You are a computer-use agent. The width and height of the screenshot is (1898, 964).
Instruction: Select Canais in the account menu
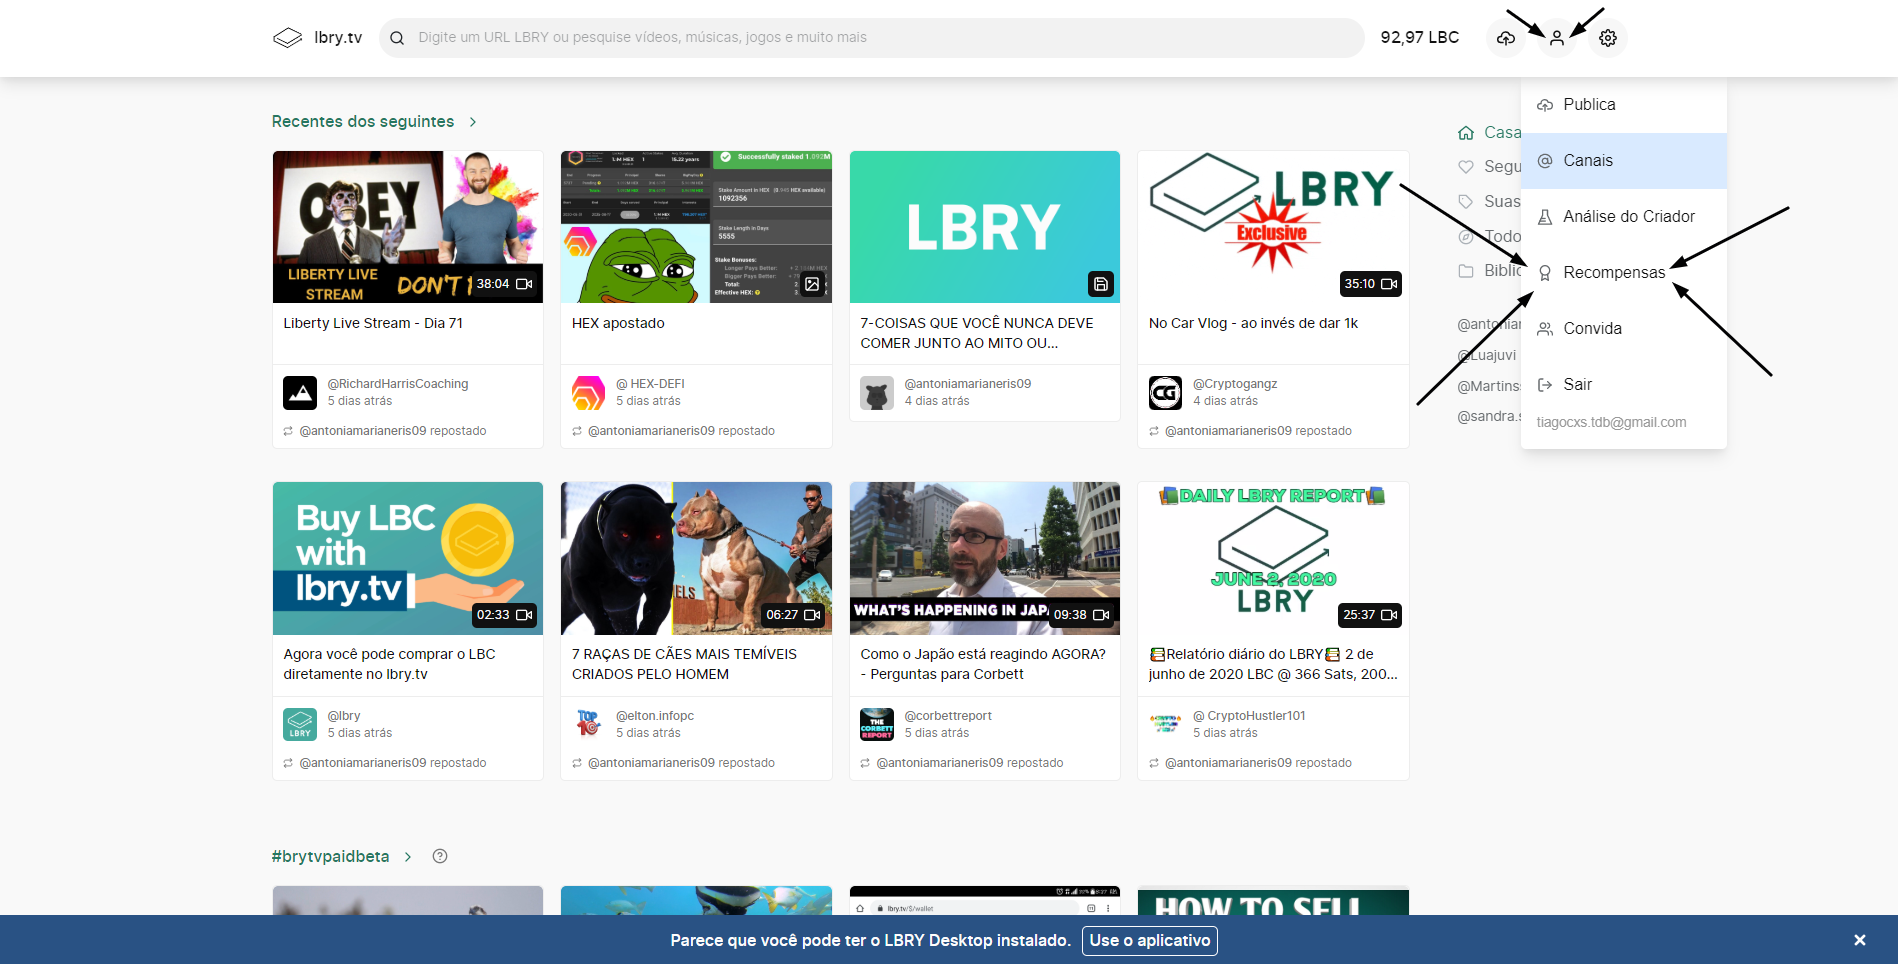tap(1624, 161)
